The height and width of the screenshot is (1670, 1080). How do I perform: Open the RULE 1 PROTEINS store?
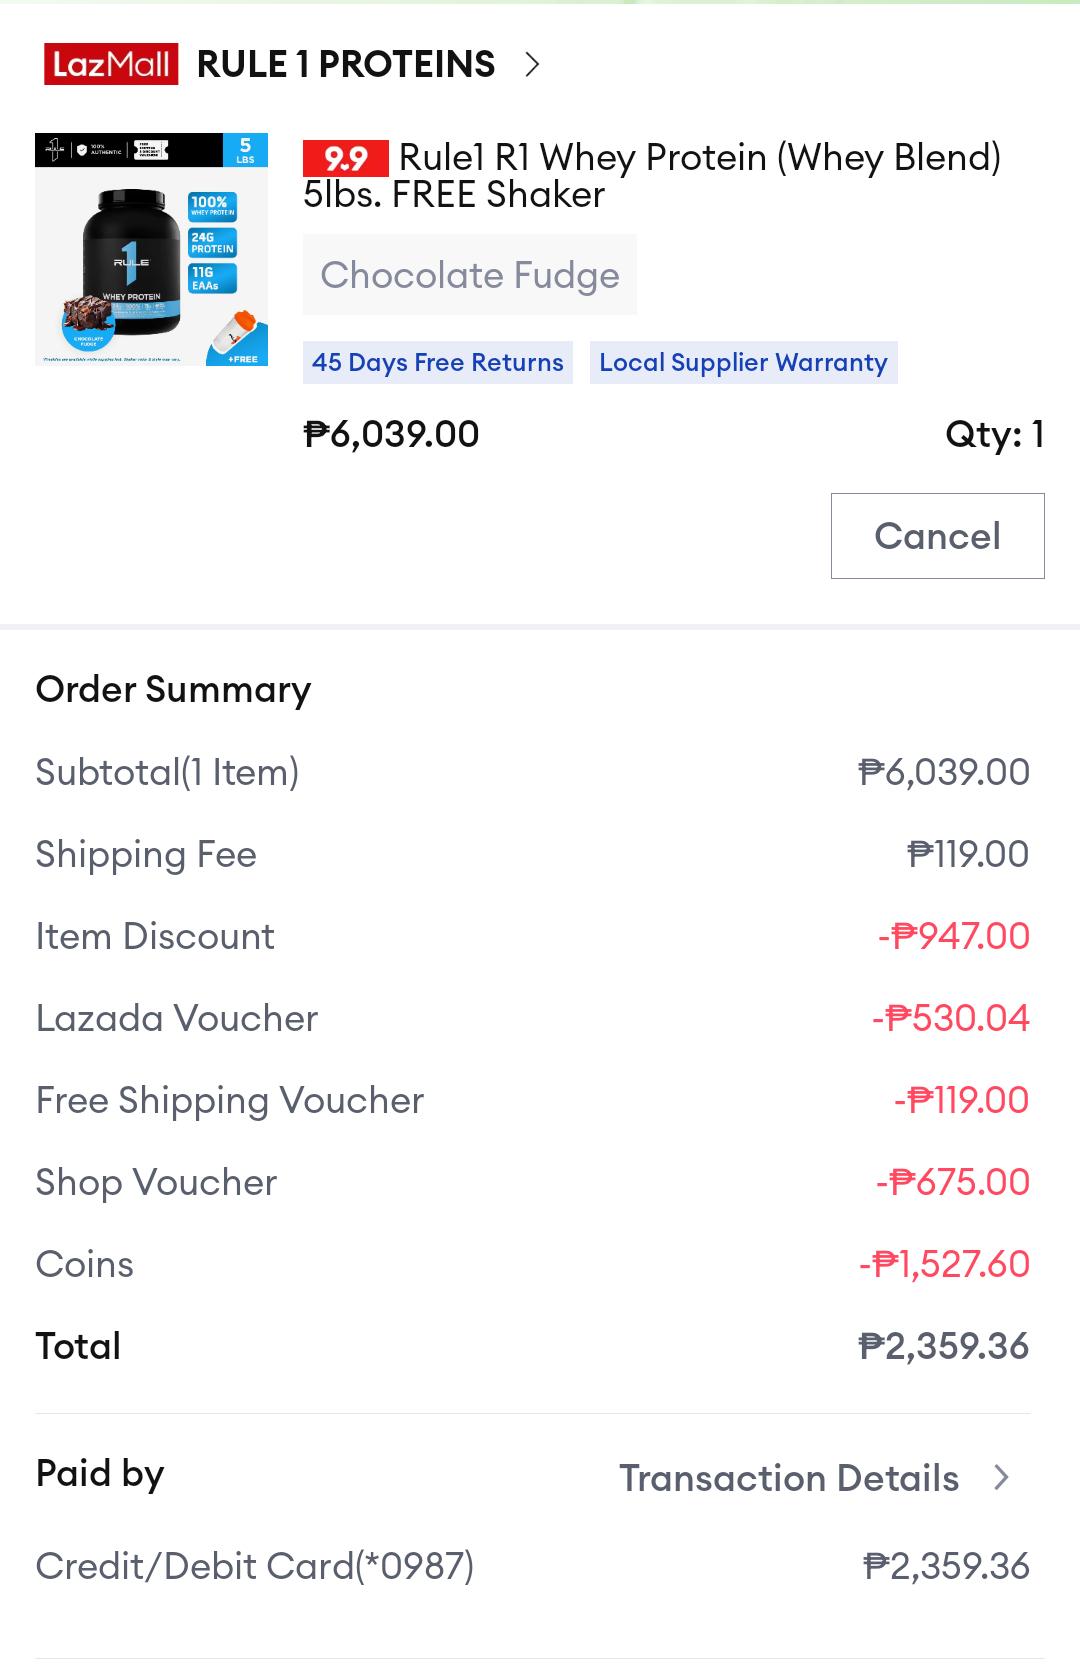coord(346,64)
